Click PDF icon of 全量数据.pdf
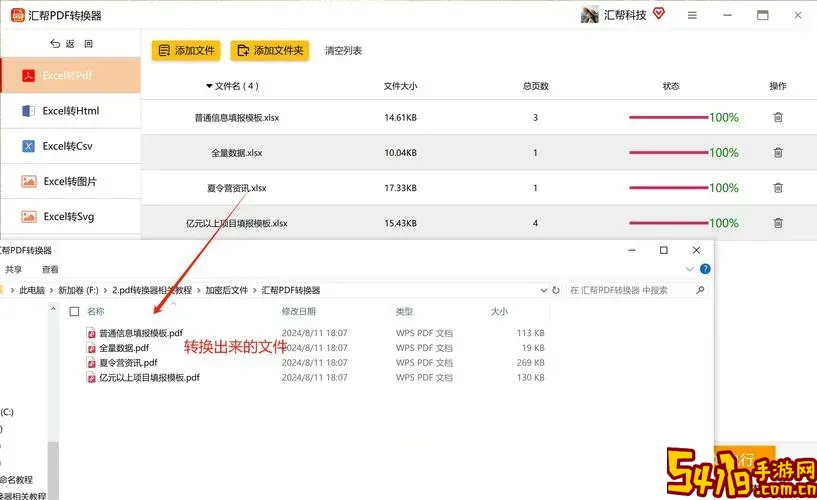The height and width of the screenshot is (500, 817). click(91, 347)
